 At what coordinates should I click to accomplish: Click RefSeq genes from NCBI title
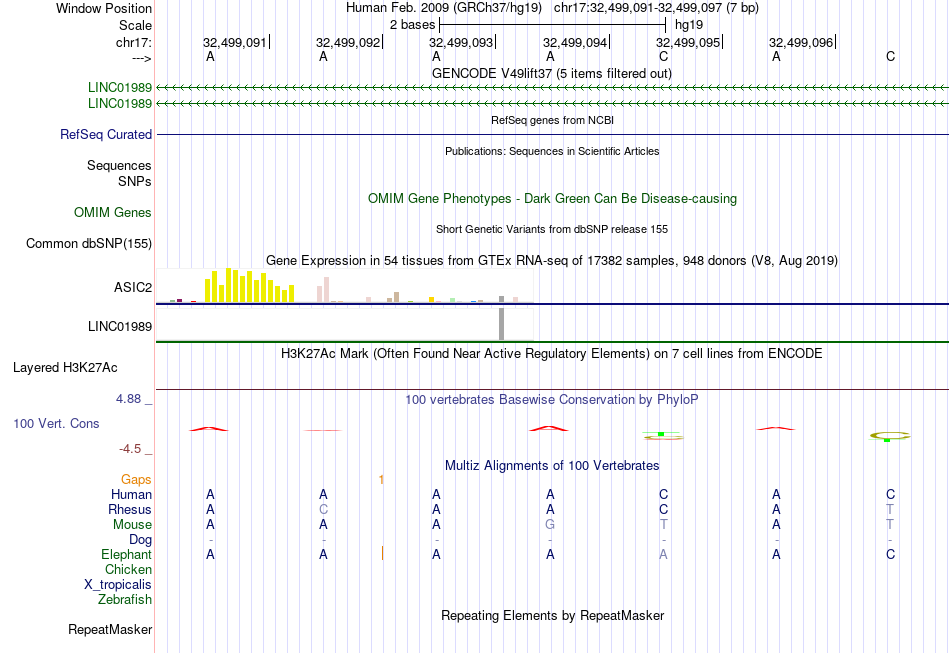coord(552,120)
